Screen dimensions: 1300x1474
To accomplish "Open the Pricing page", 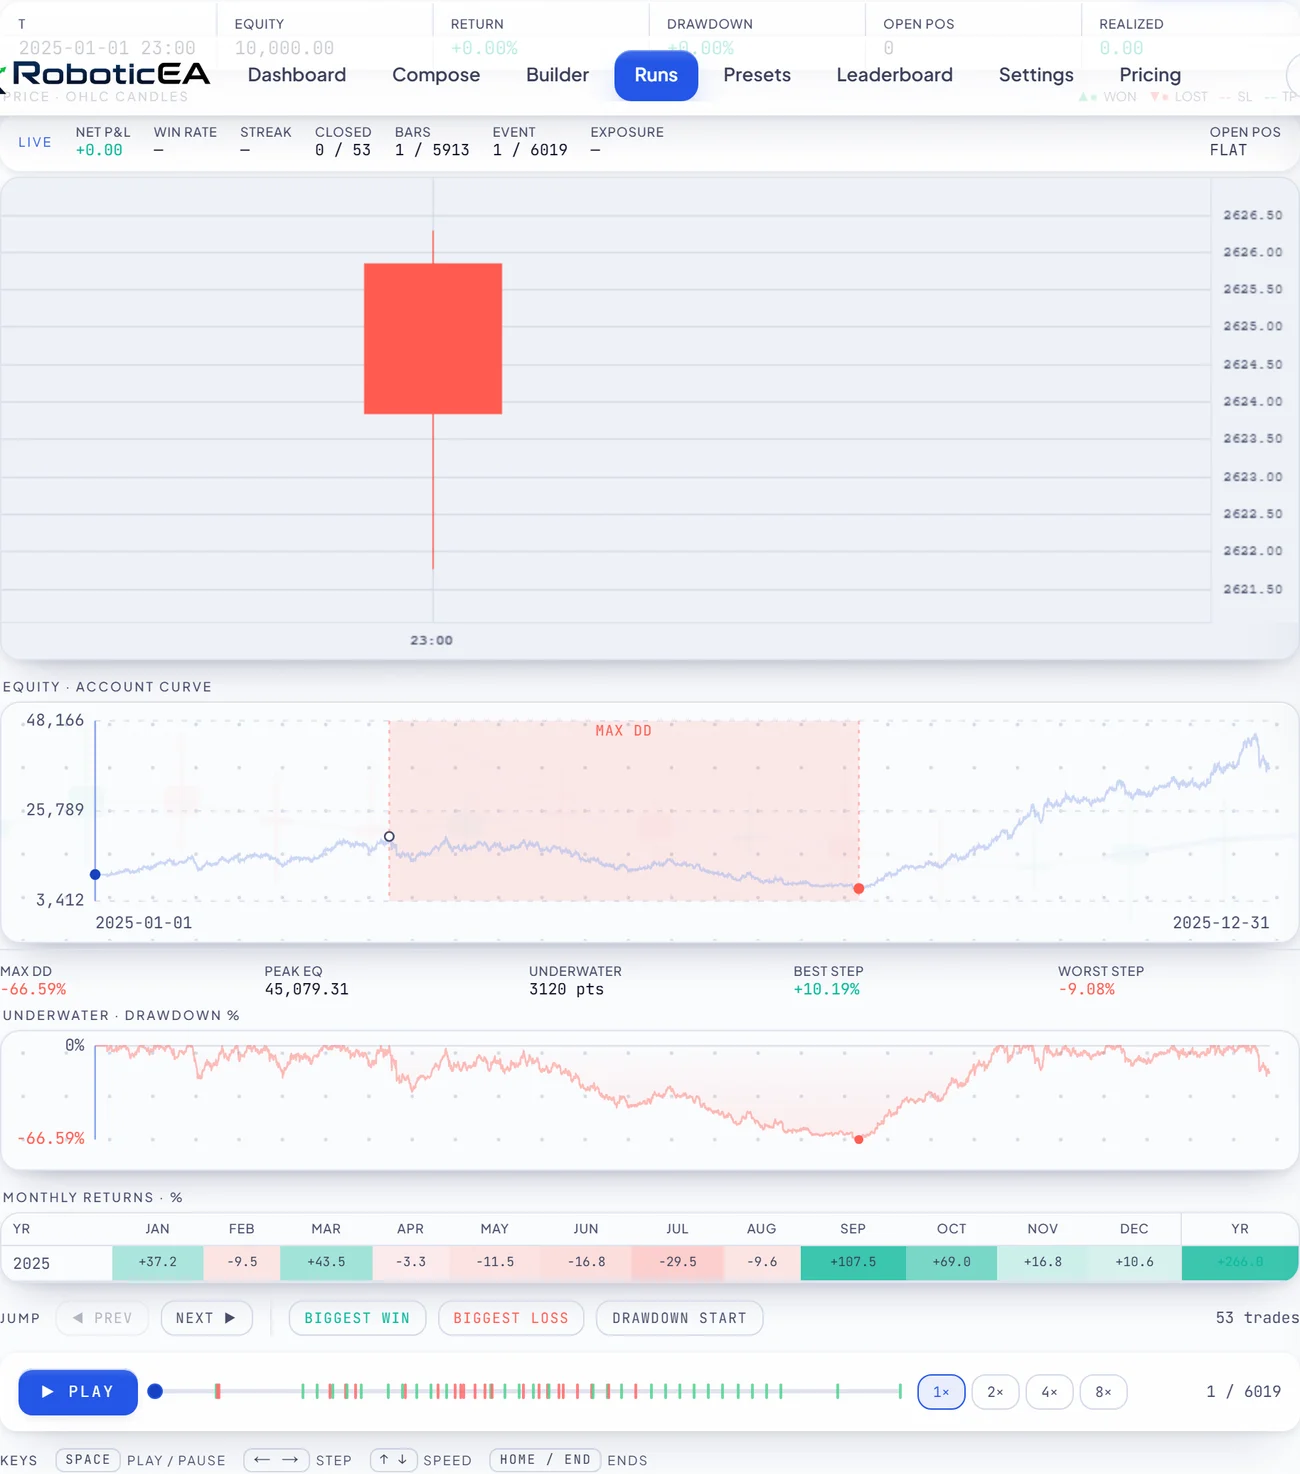I will pos(1150,75).
